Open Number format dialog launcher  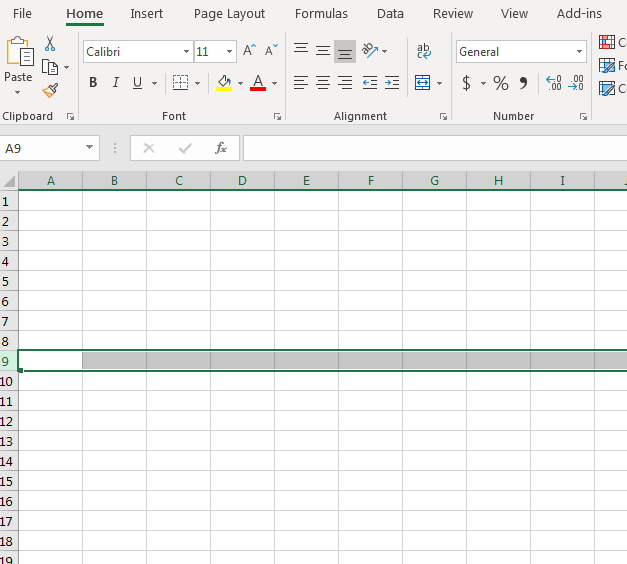[x=583, y=116]
